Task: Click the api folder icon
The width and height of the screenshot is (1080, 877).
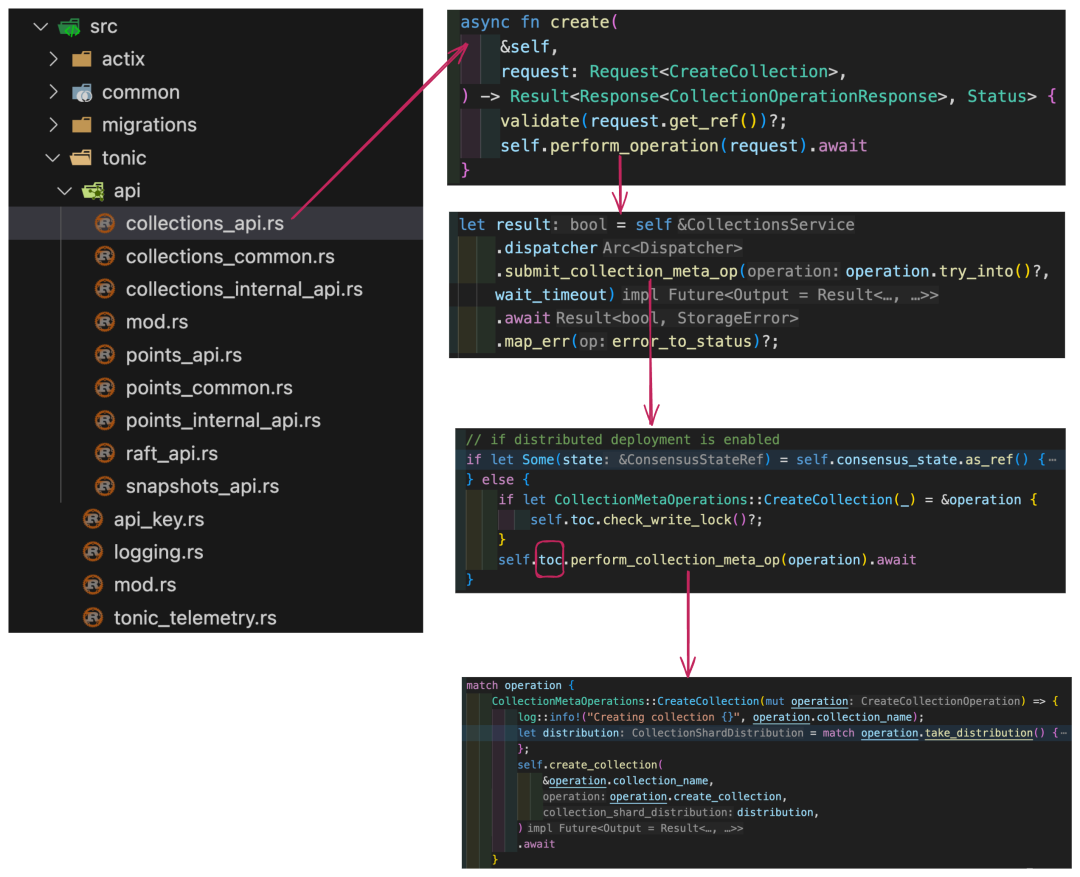Action: click(93, 191)
